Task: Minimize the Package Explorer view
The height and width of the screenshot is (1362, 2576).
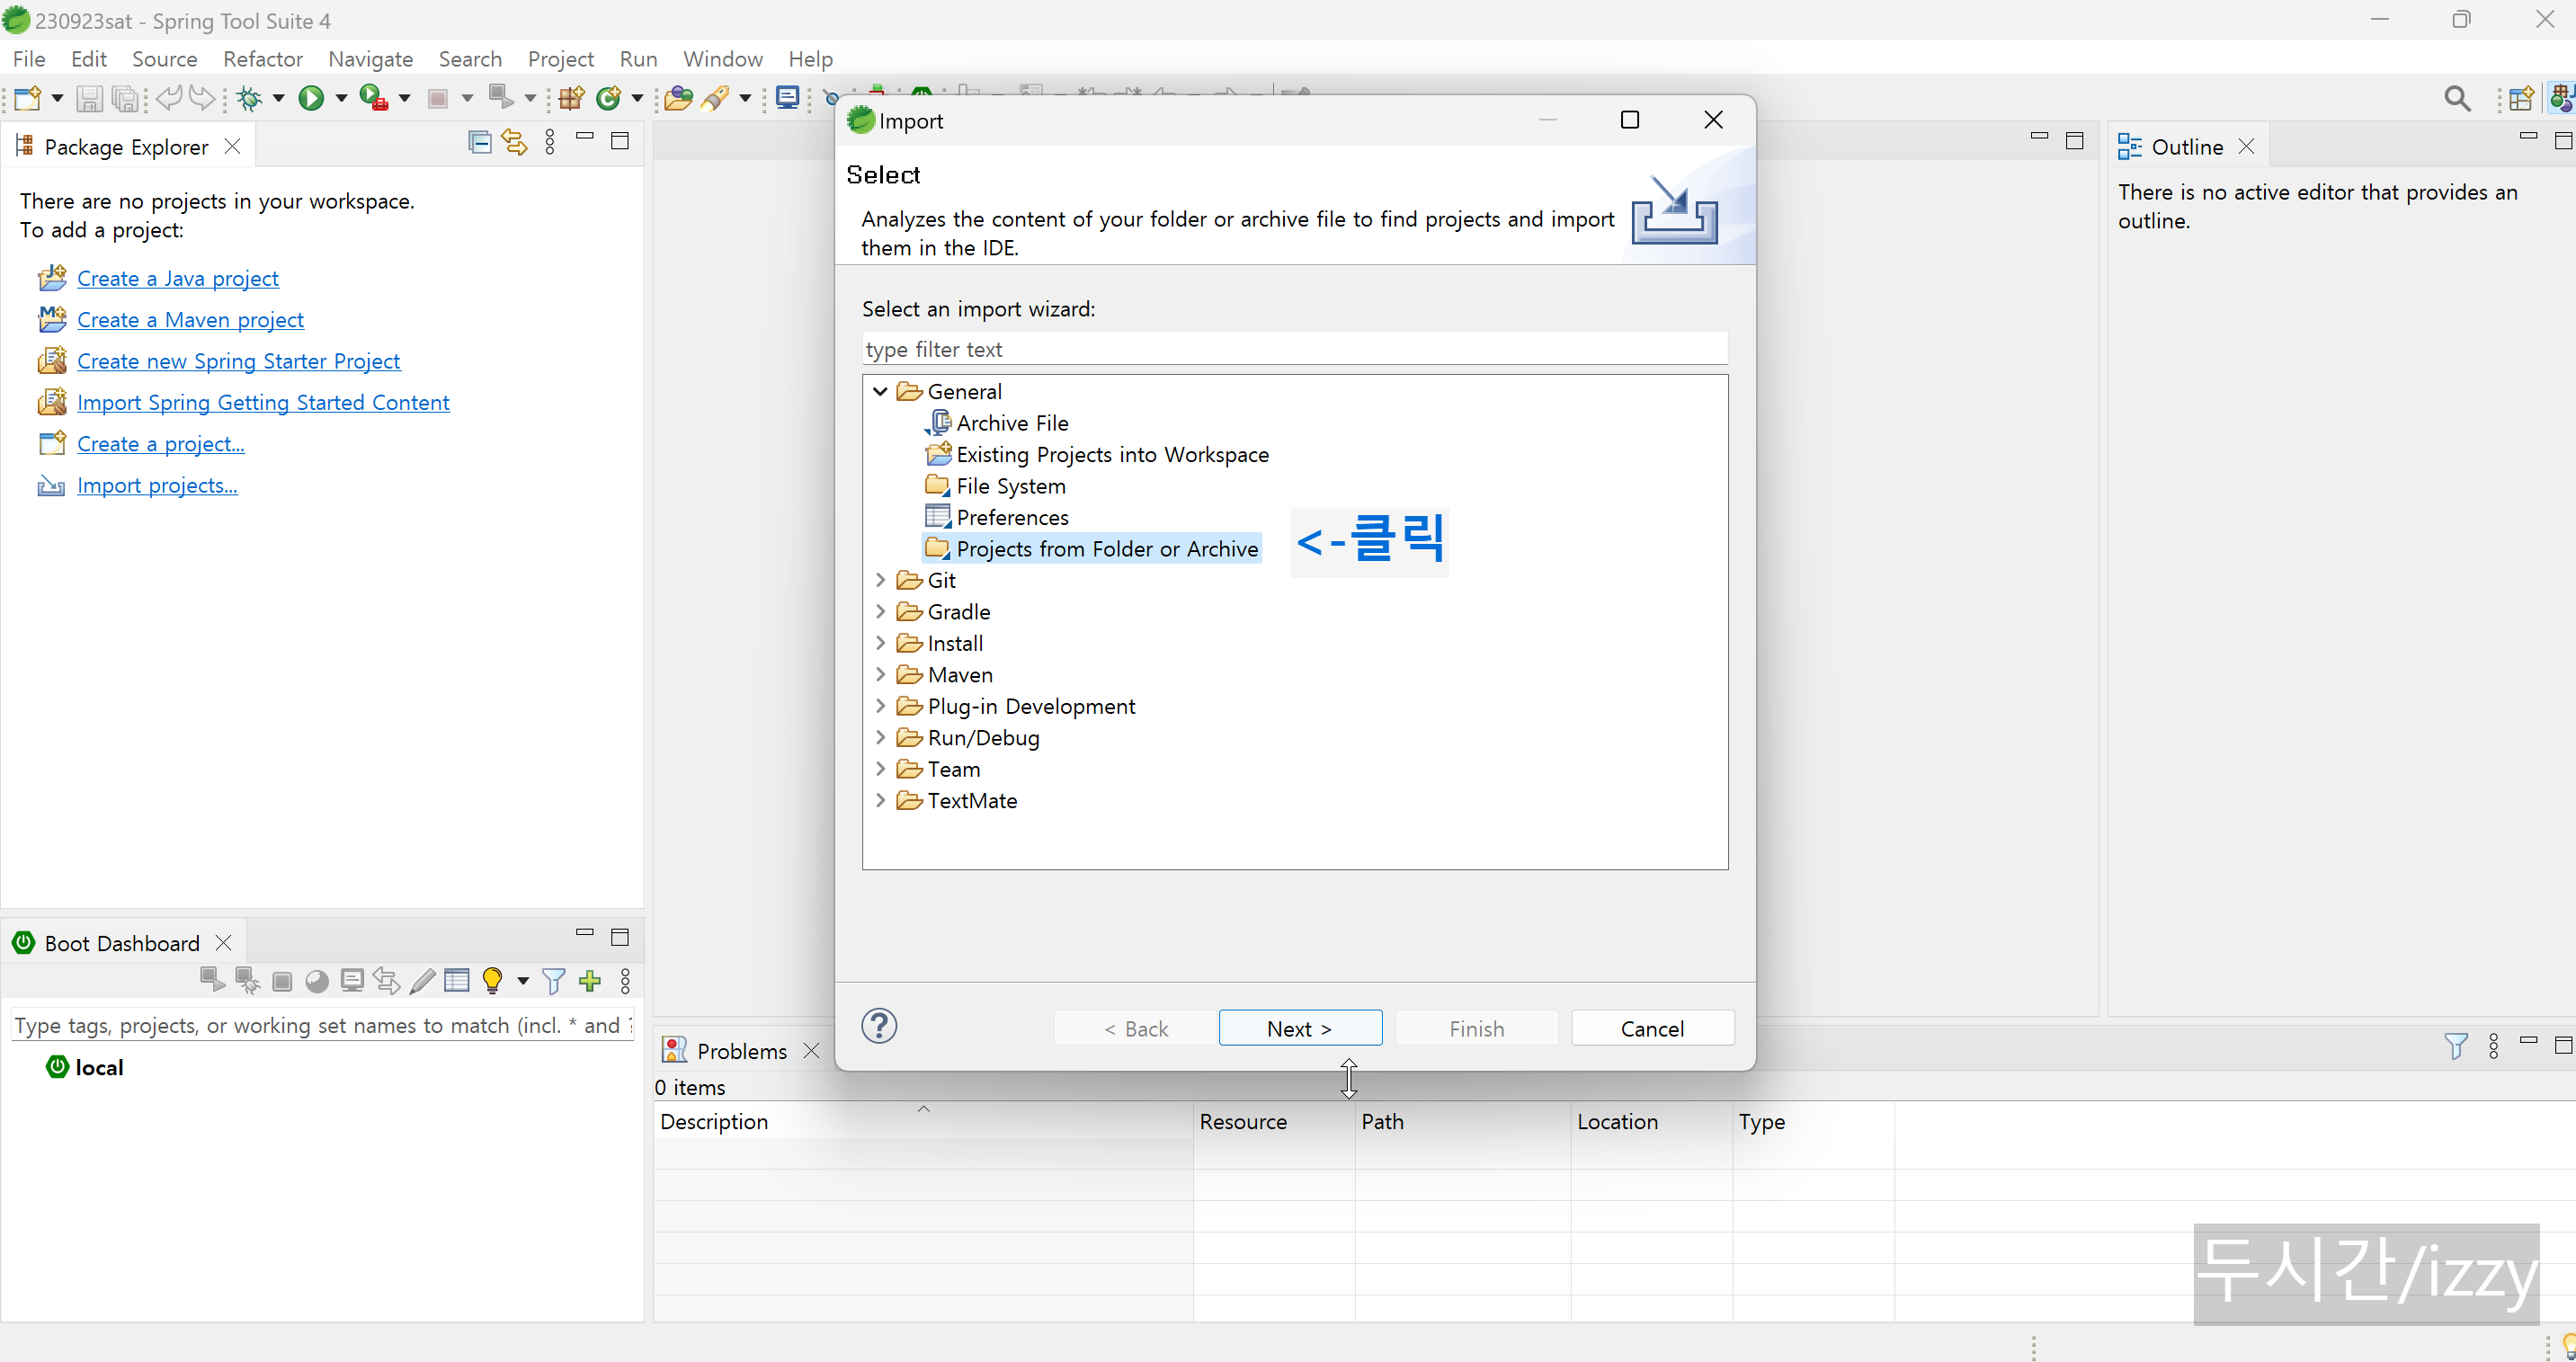Action: tap(585, 135)
